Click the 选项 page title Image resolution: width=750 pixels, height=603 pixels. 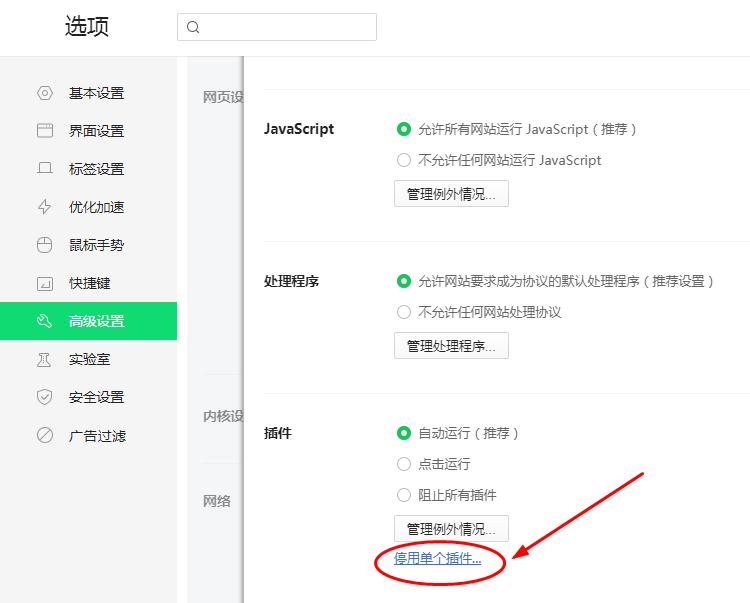coord(87,26)
